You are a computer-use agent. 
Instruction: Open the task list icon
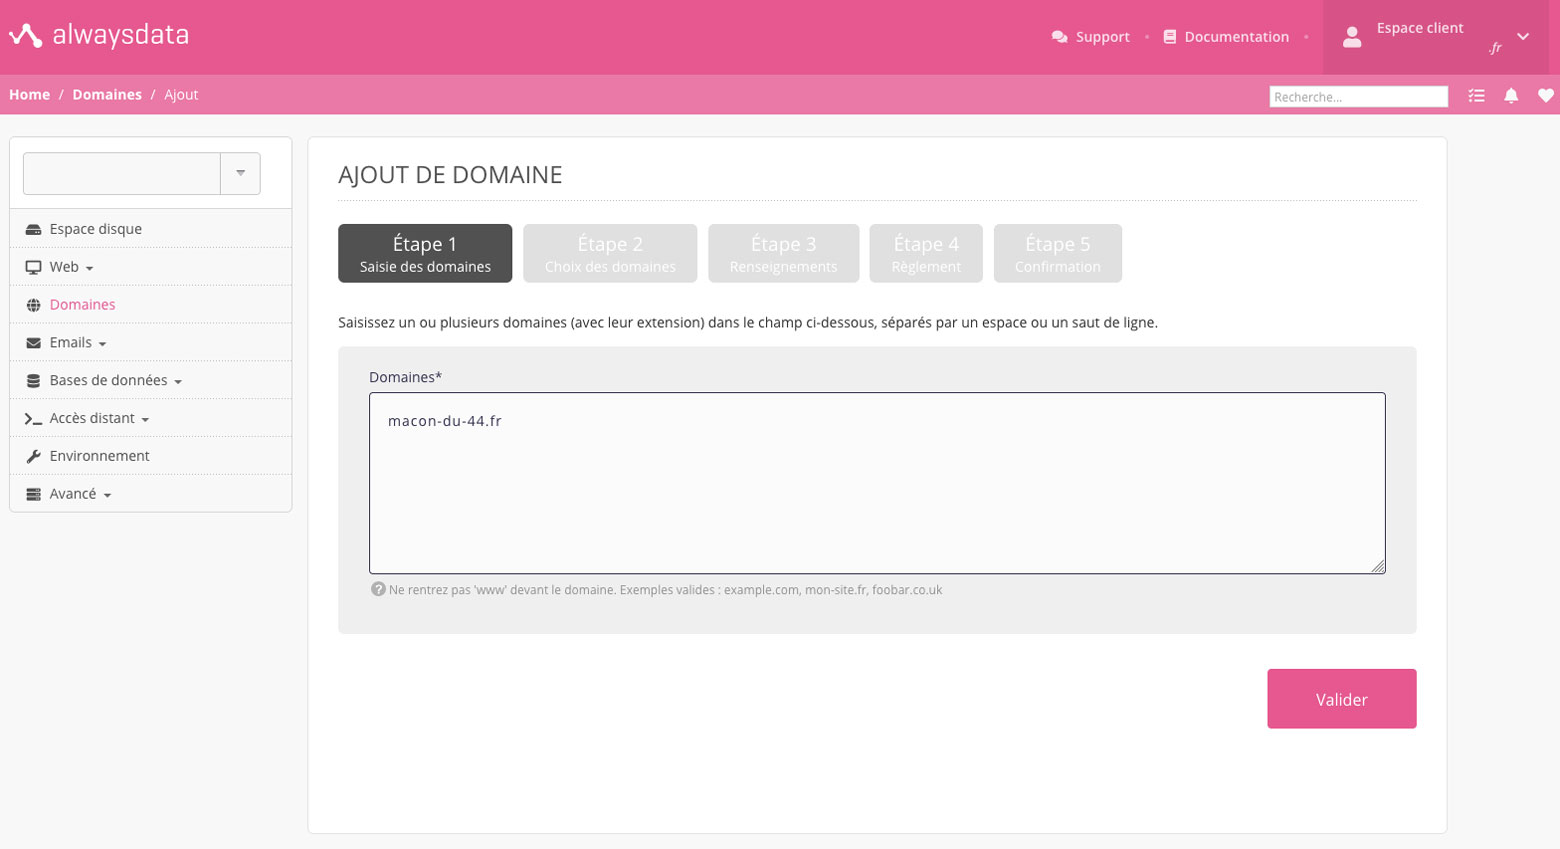pos(1476,96)
